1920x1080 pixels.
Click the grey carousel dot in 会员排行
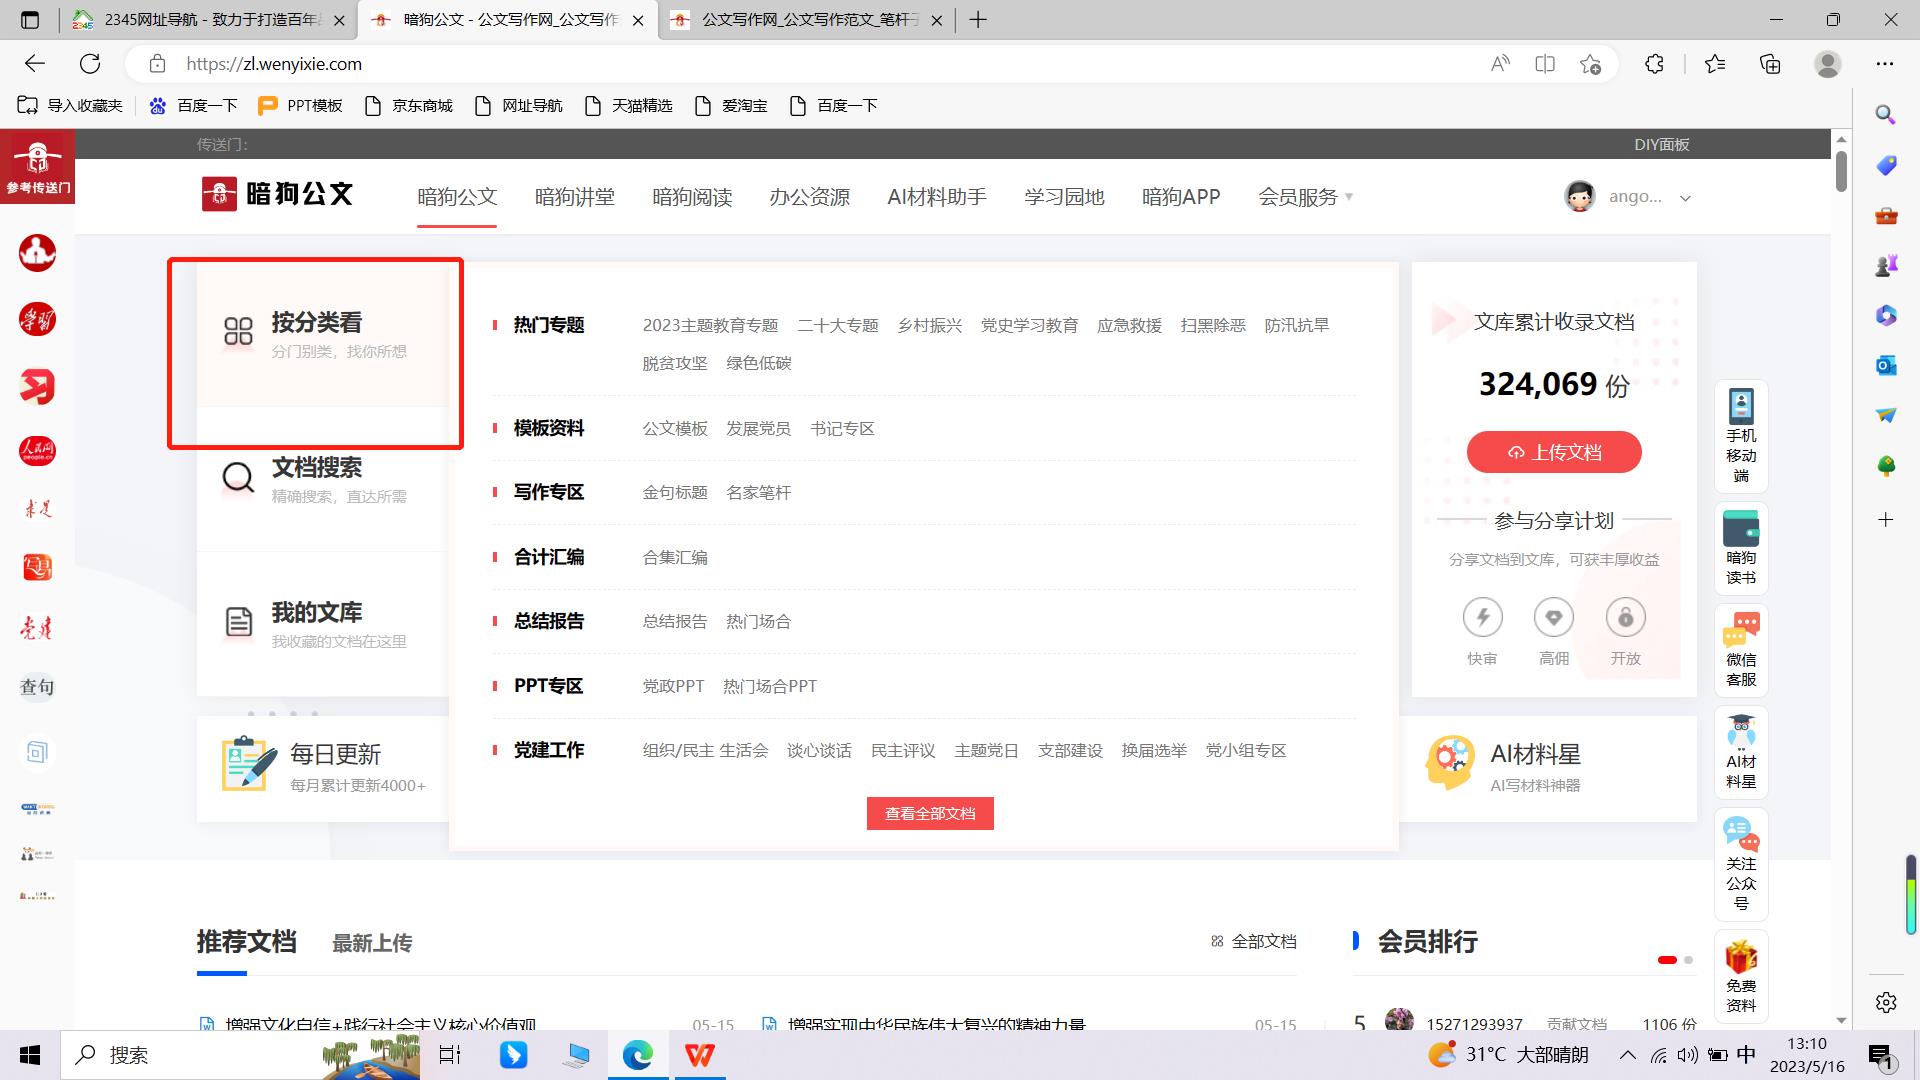(1688, 960)
